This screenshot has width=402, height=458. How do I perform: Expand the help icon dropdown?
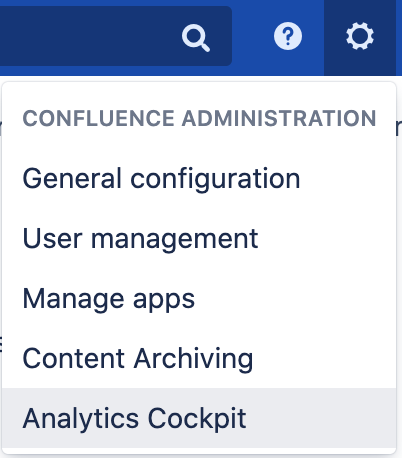288,36
